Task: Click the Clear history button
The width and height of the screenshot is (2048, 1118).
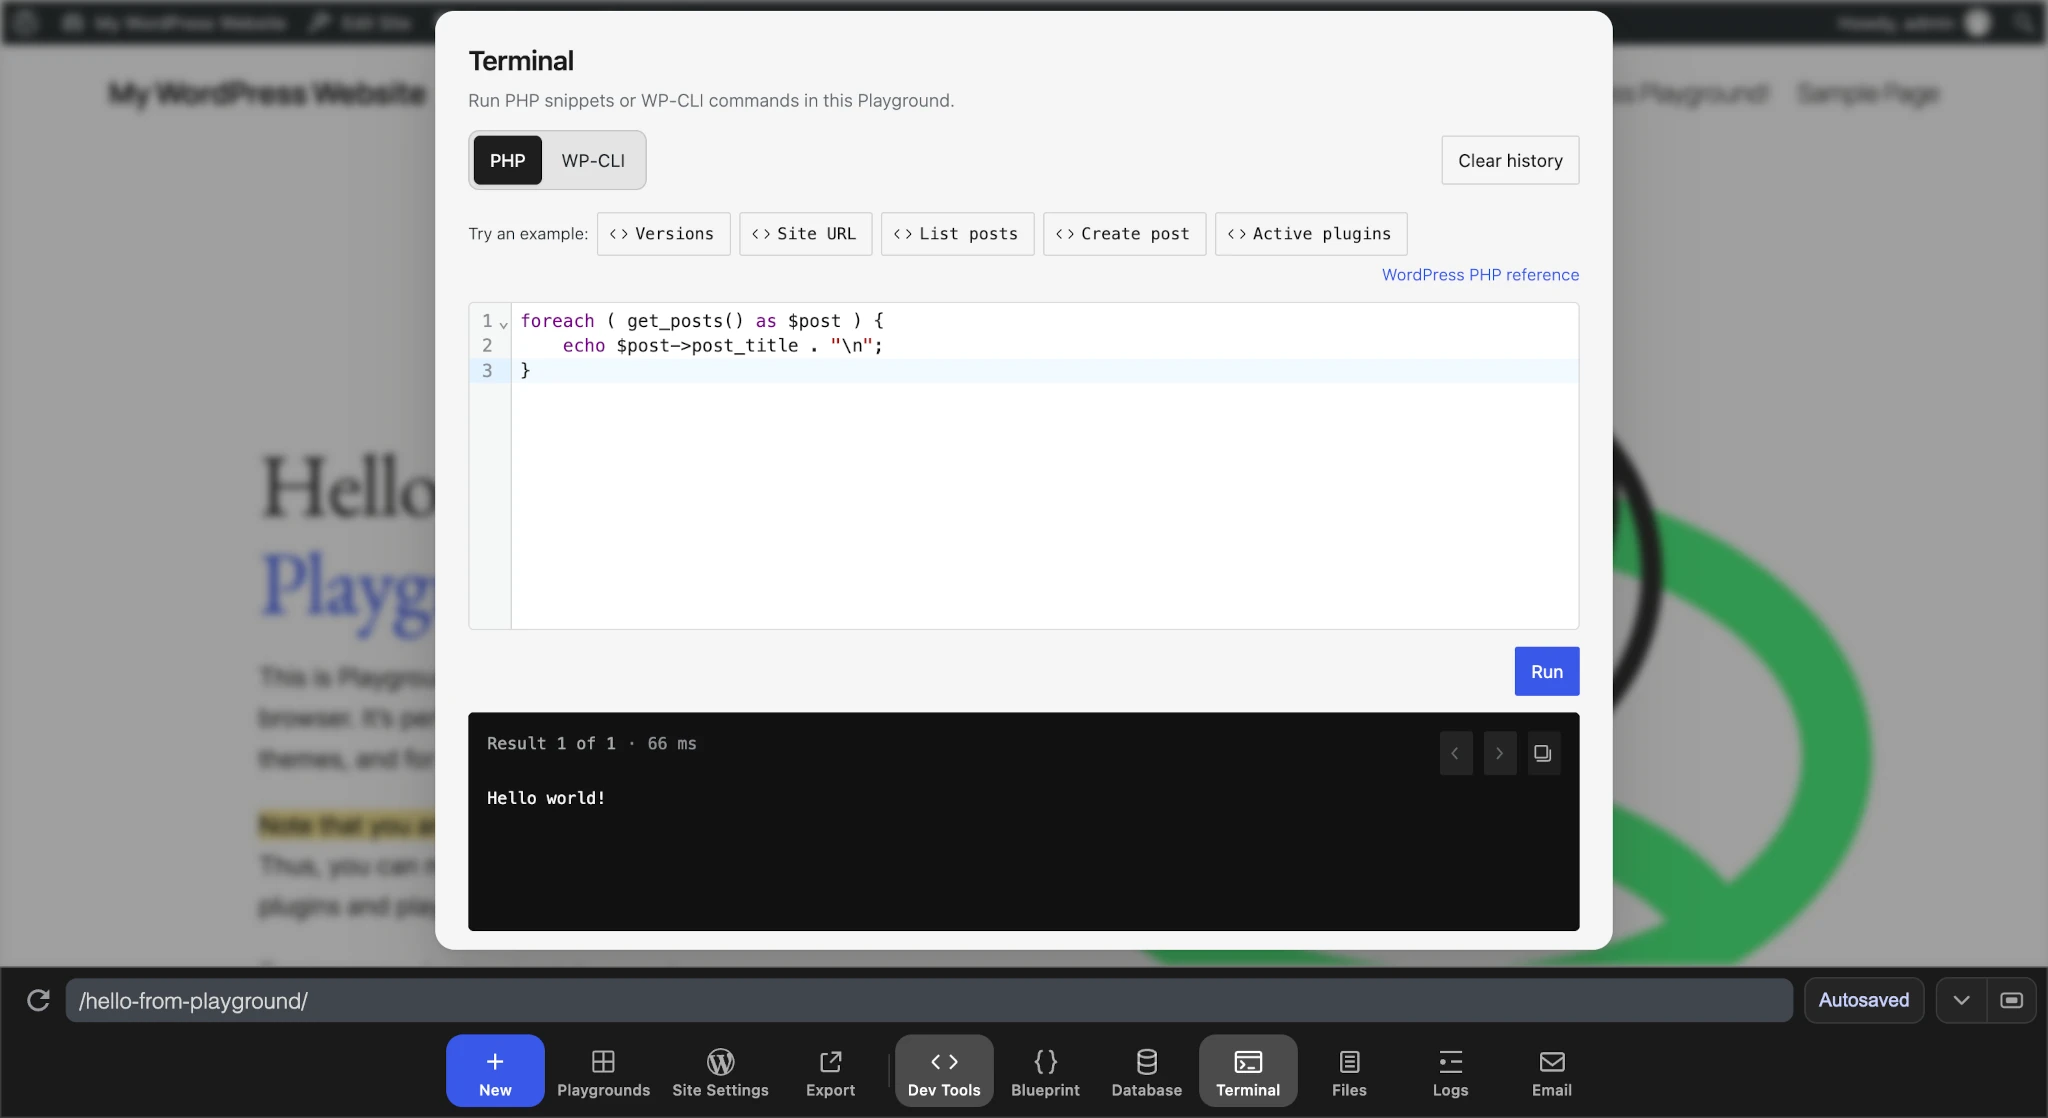Action: (x=1510, y=160)
